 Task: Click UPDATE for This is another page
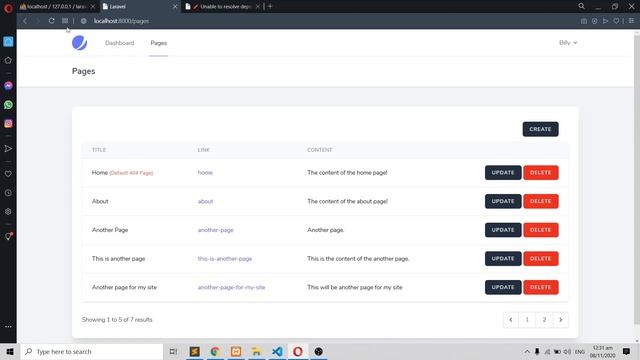[503, 258]
